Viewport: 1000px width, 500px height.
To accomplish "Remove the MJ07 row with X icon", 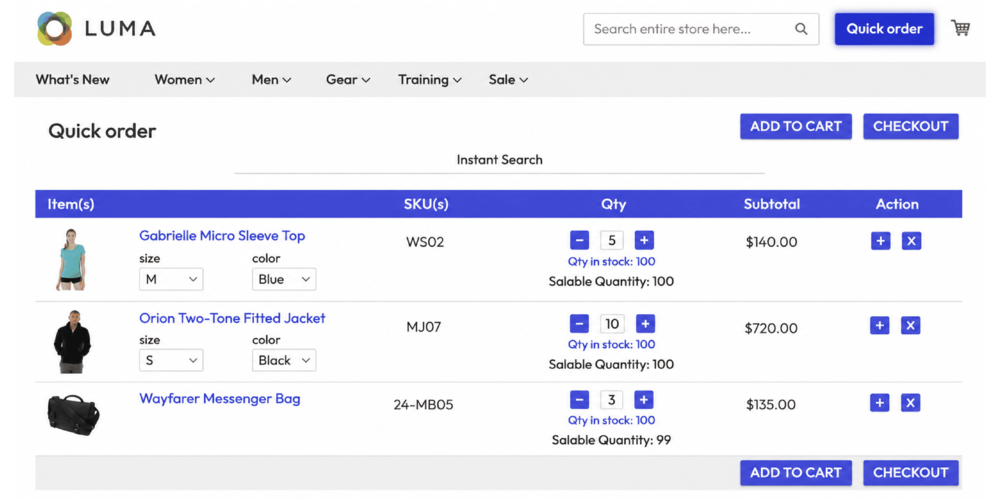I will tap(911, 325).
